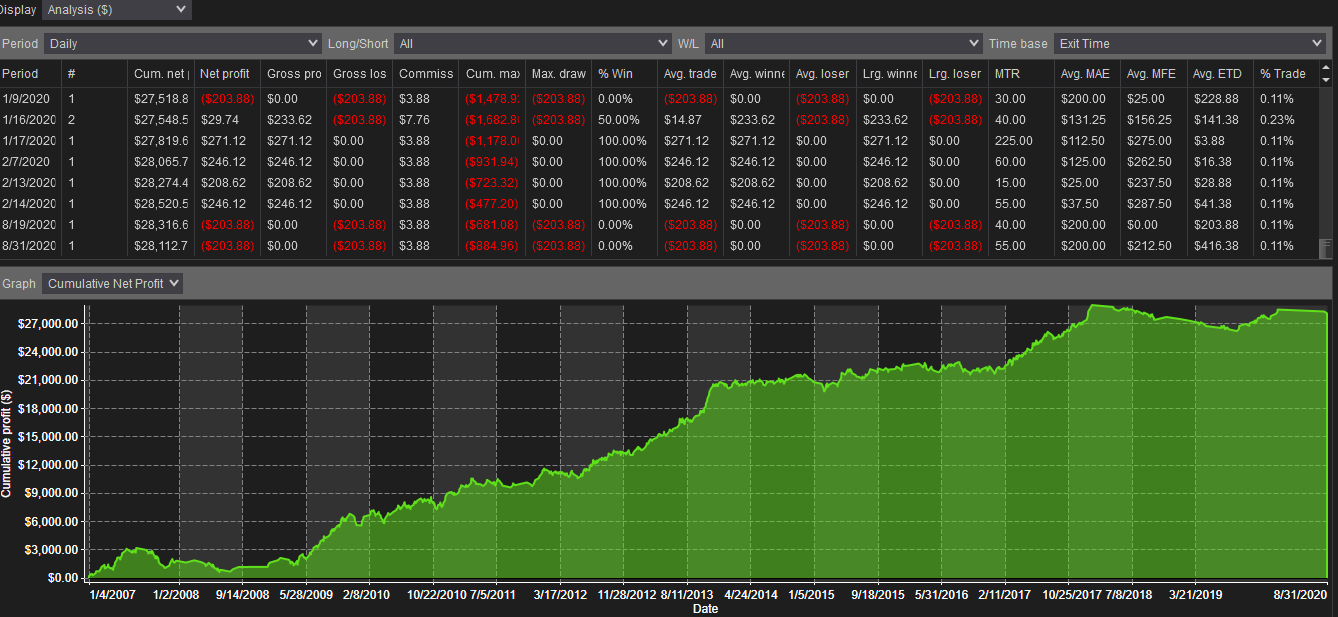This screenshot has height=617, width=1338.
Task: Click the Avg. ETD column header
Action: [1219, 73]
